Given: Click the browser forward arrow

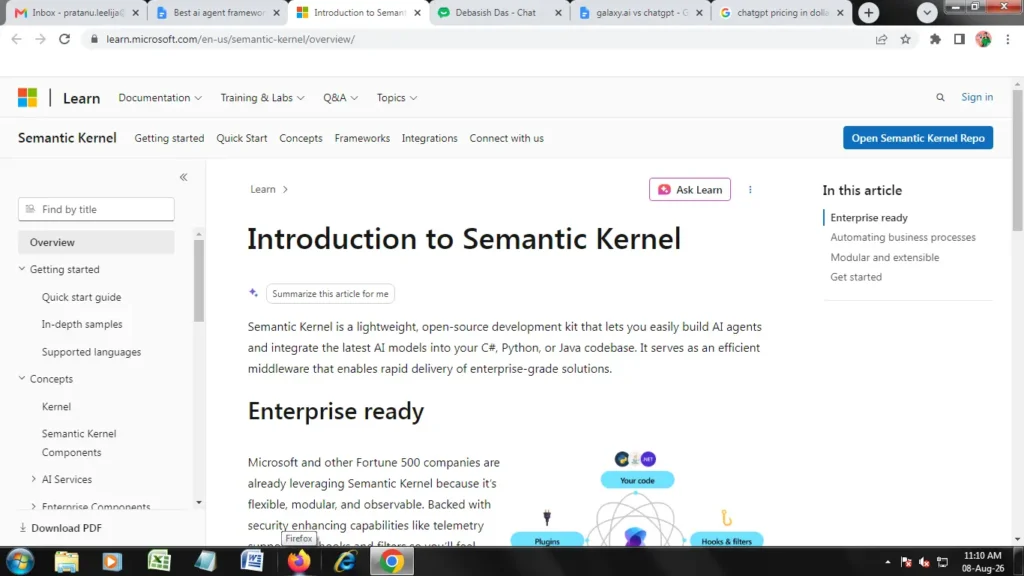Looking at the screenshot, I should coord(40,39).
